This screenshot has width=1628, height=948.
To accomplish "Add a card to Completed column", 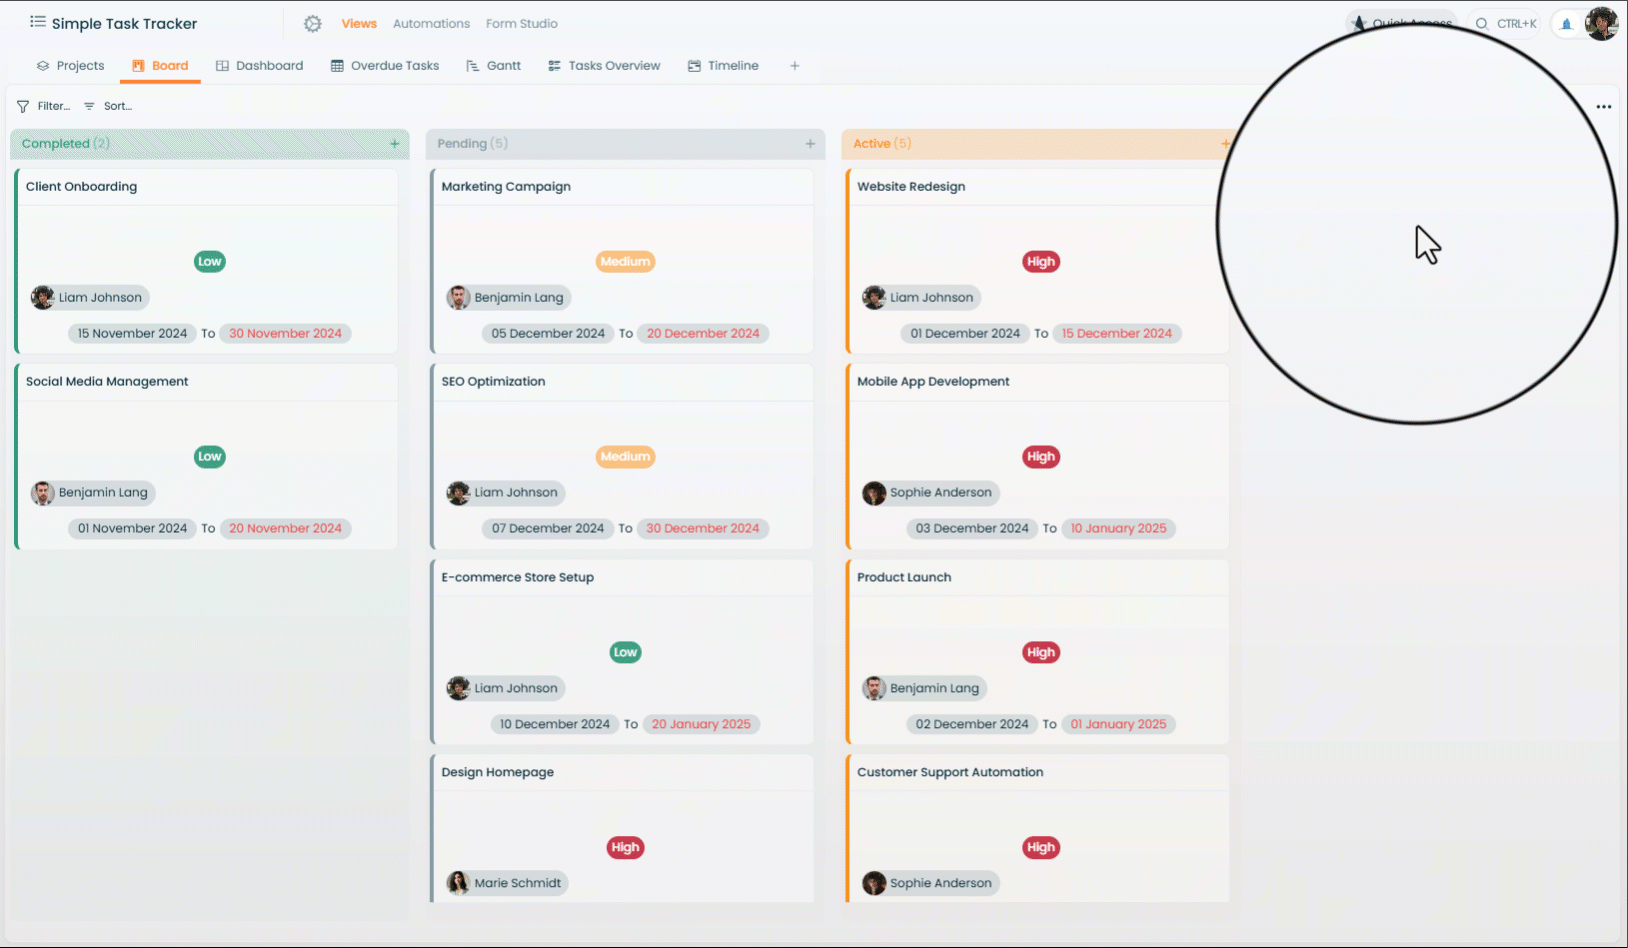I will pos(395,144).
